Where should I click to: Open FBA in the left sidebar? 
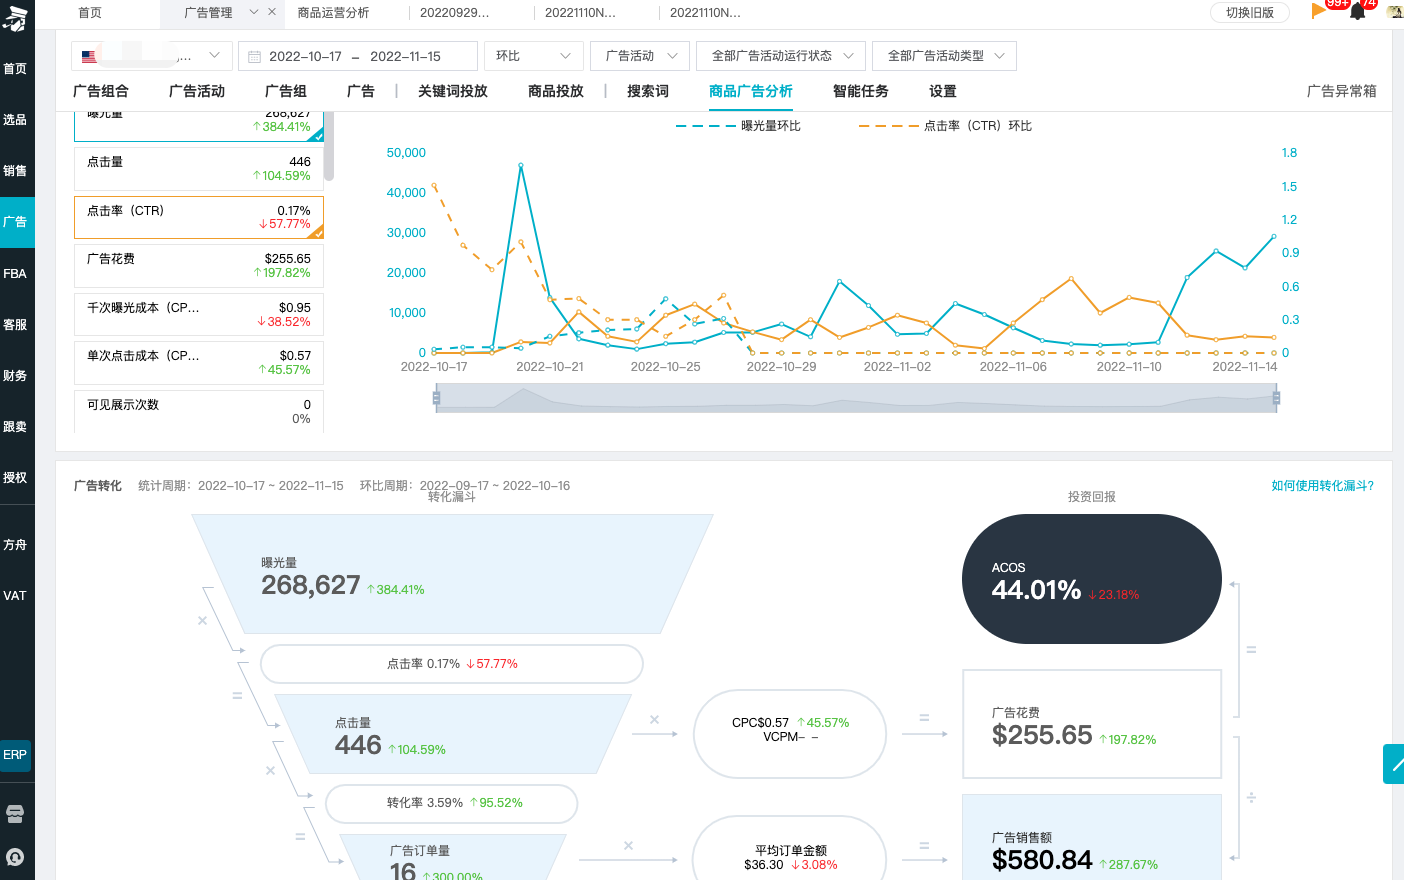[x=15, y=274]
